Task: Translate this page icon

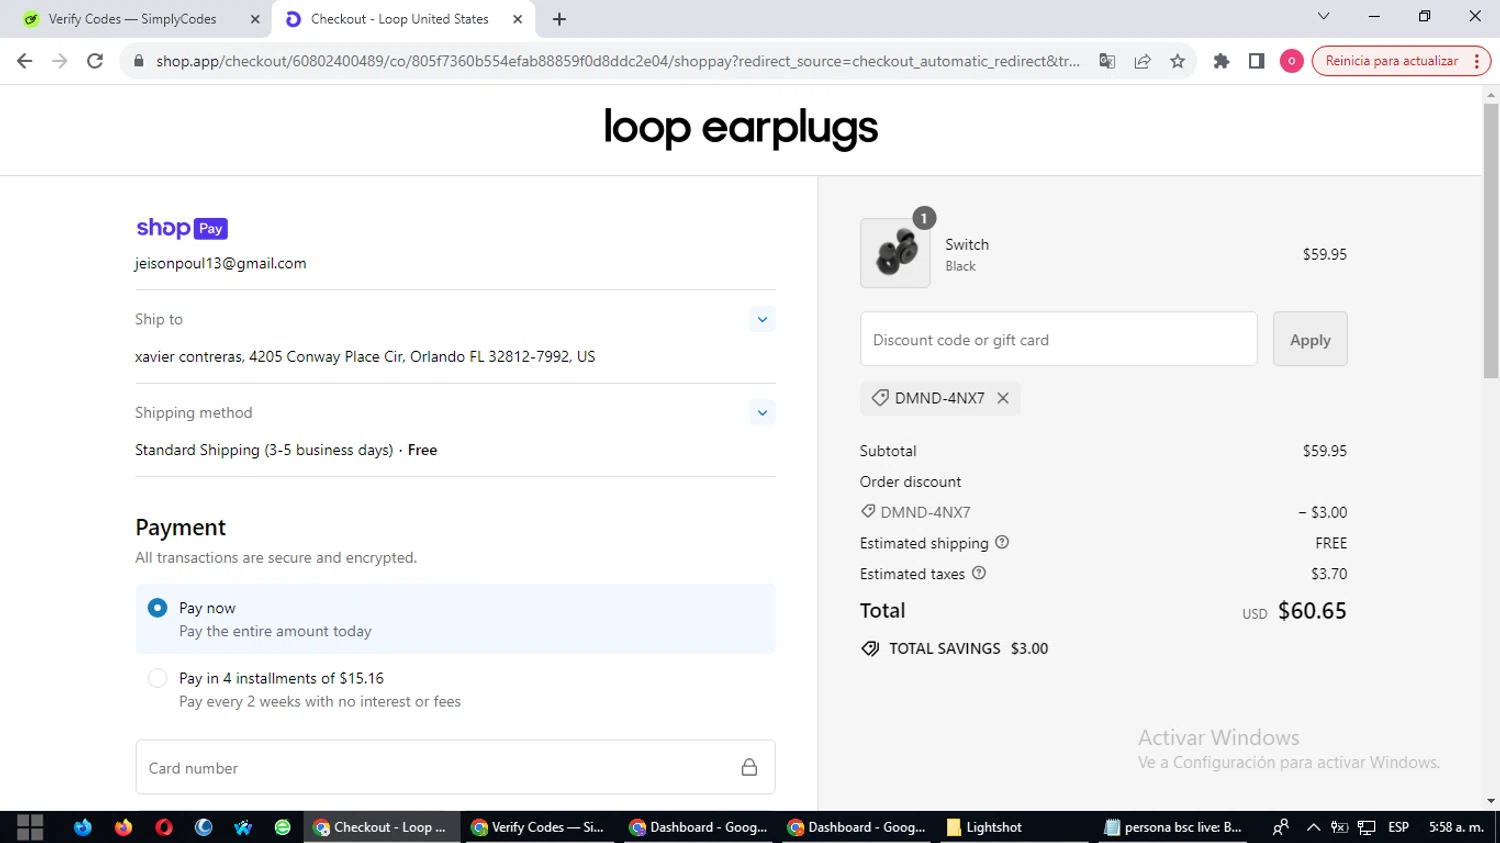Action: click(x=1107, y=61)
